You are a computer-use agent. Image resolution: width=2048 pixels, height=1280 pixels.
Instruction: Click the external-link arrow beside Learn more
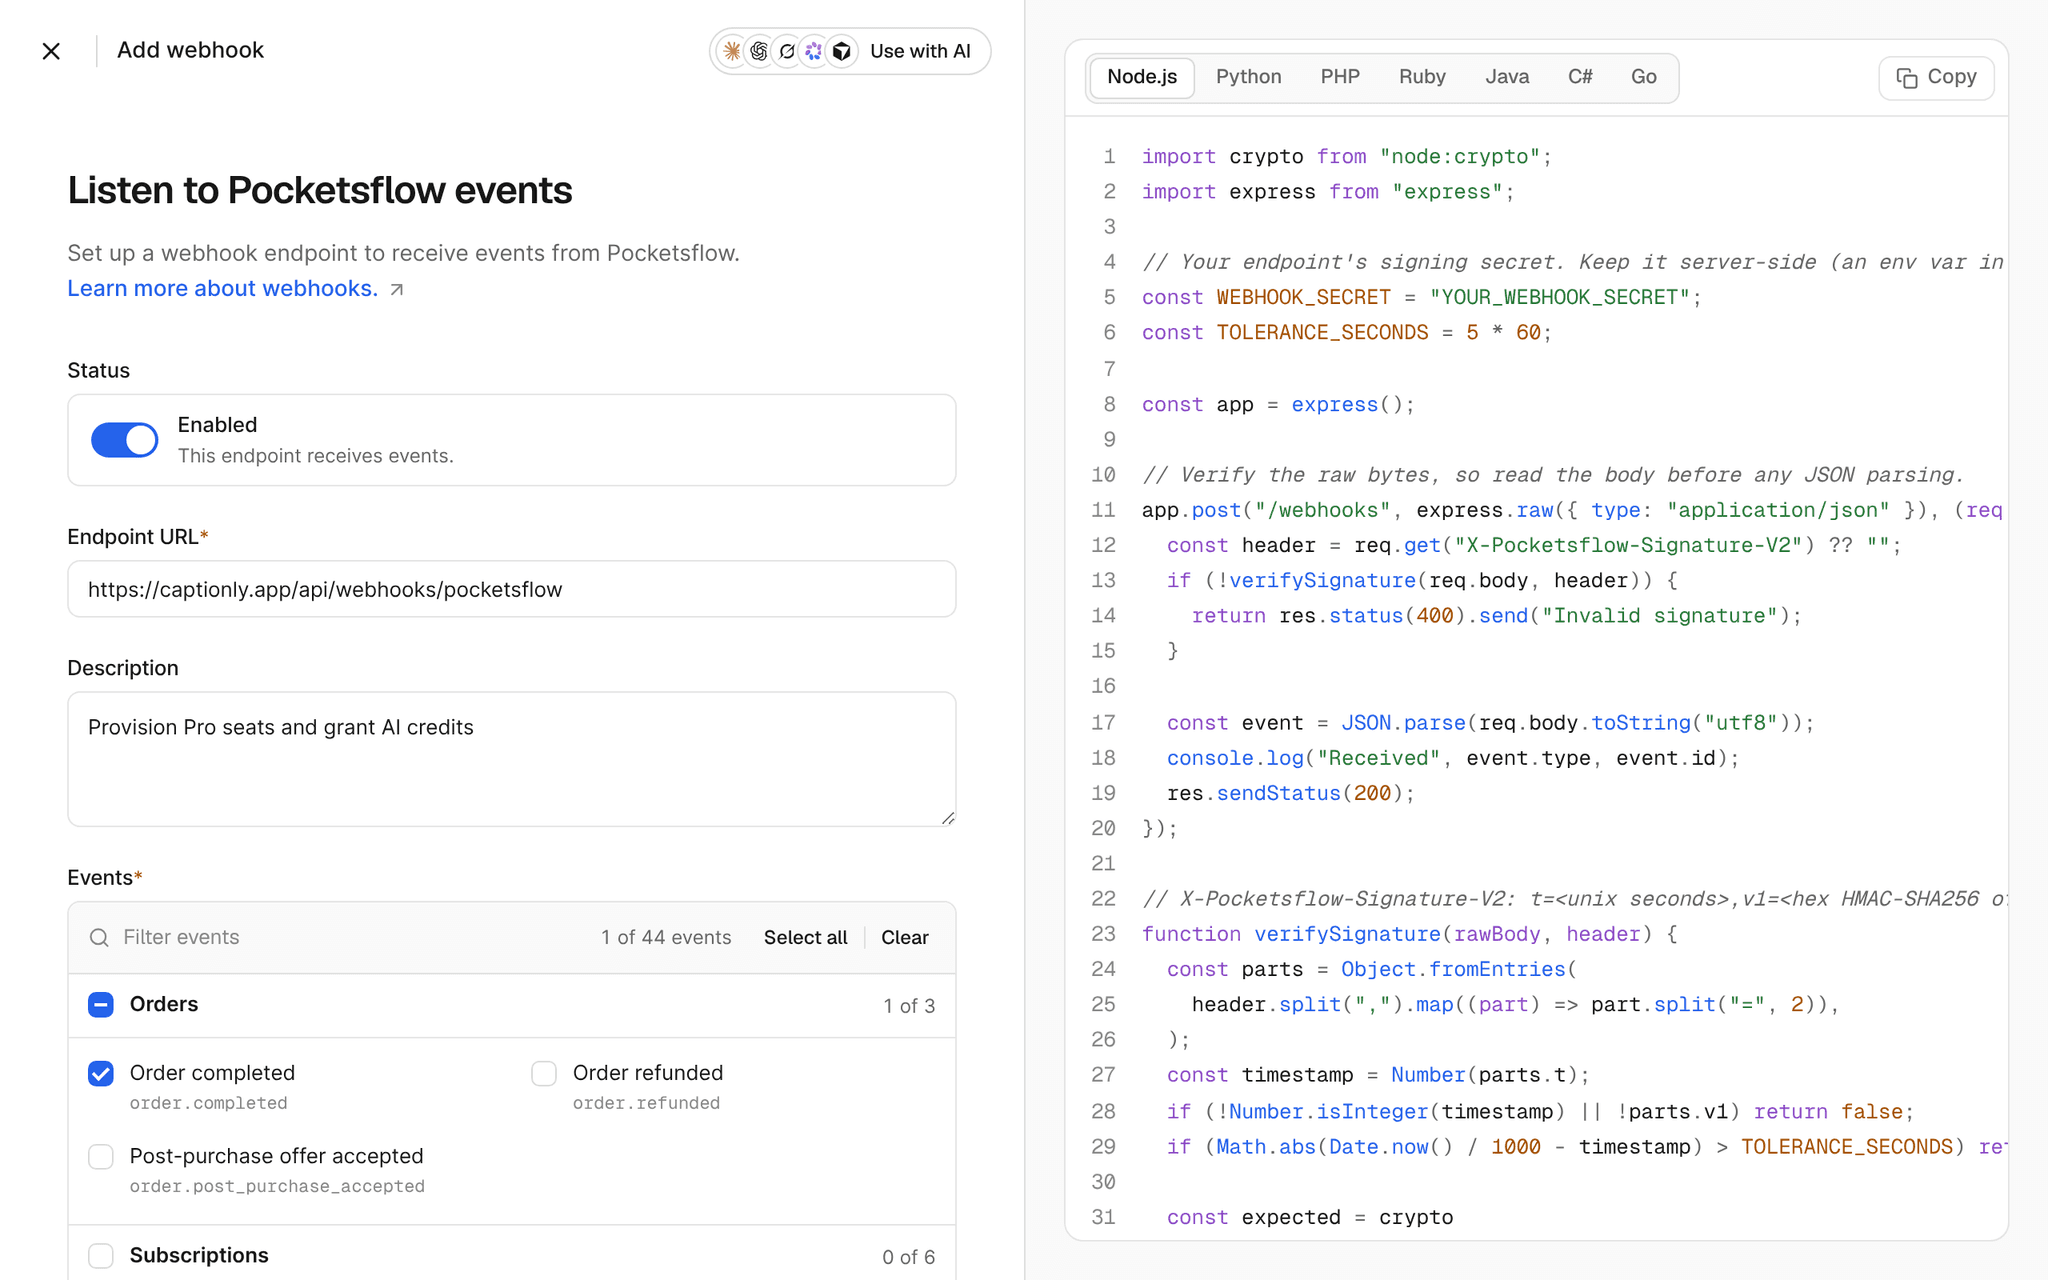(x=397, y=289)
